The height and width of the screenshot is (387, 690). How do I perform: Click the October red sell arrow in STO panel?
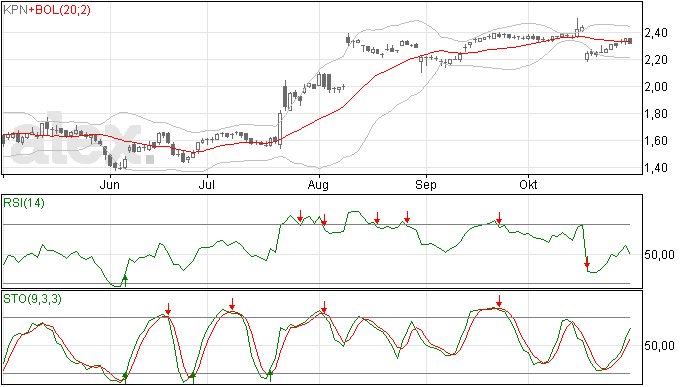(499, 301)
